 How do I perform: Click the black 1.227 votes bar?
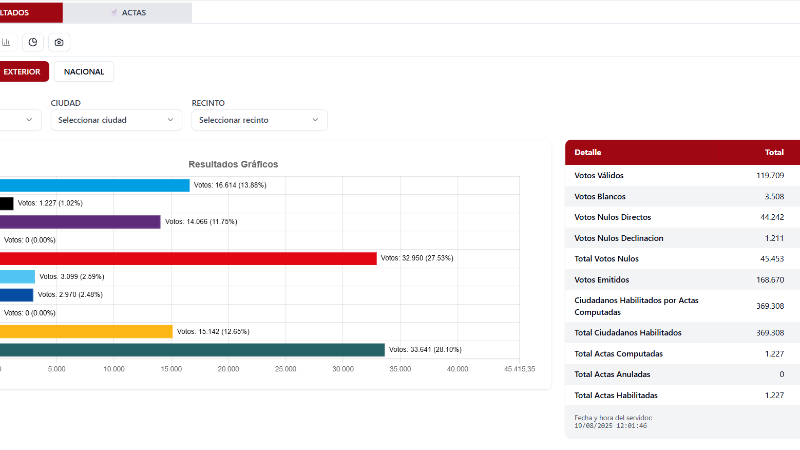tap(7, 204)
